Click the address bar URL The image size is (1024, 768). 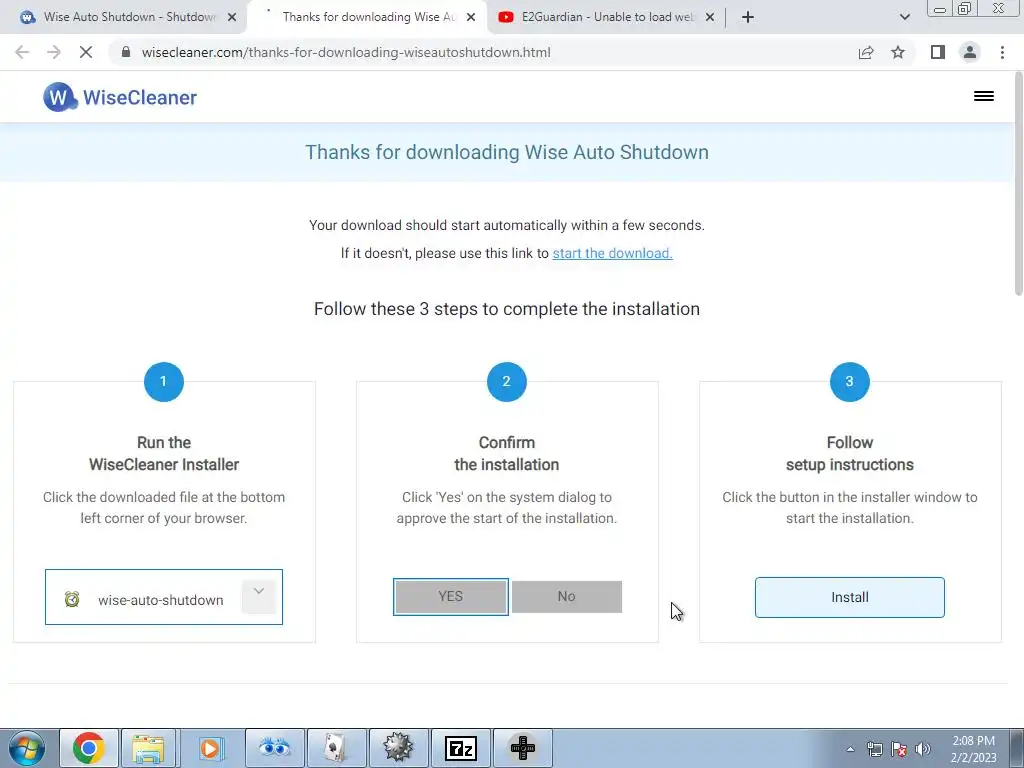(x=346, y=52)
